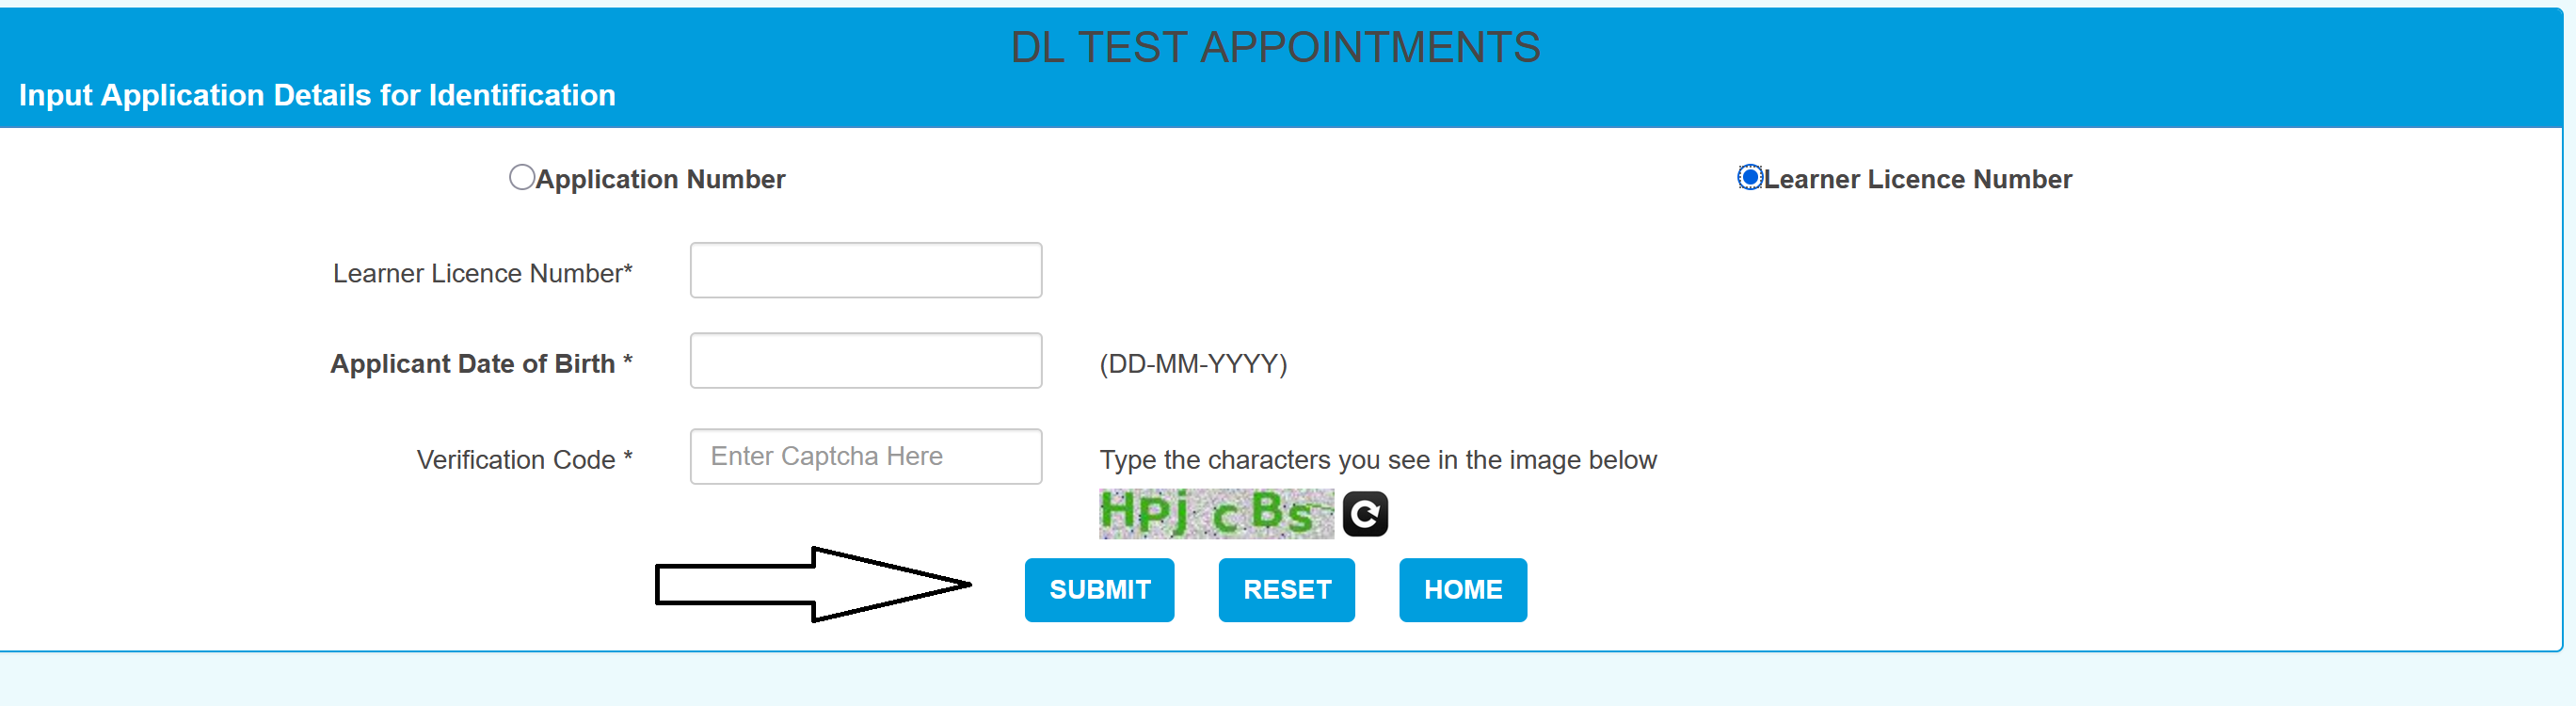Screen dimensions: 2576x706
Task: Click the Learner Licence Number label text
Action: pyautogui.click(x=483, y=272)
